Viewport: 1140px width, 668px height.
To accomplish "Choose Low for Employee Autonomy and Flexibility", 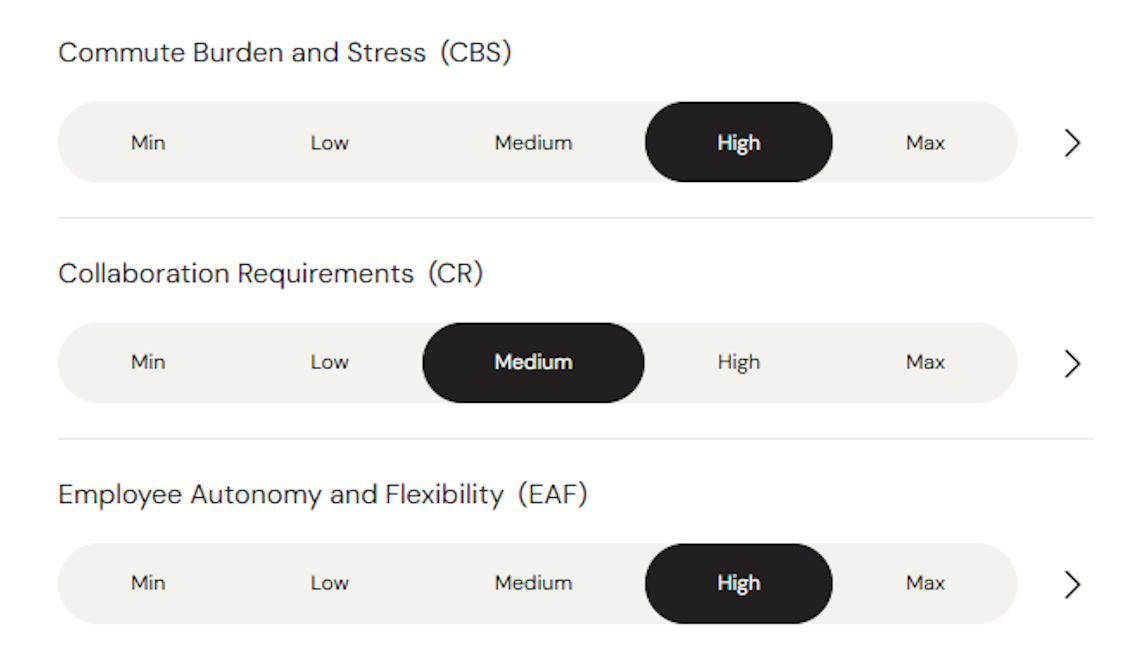I will coord(329,583).
